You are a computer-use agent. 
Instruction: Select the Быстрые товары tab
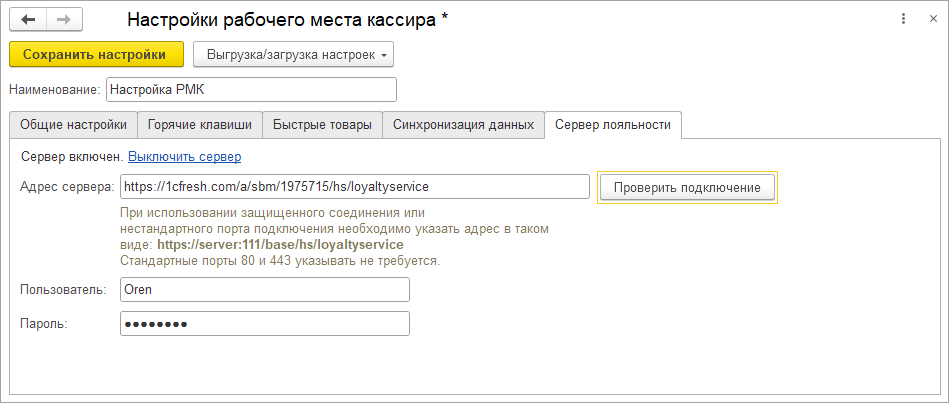(323, 125)
